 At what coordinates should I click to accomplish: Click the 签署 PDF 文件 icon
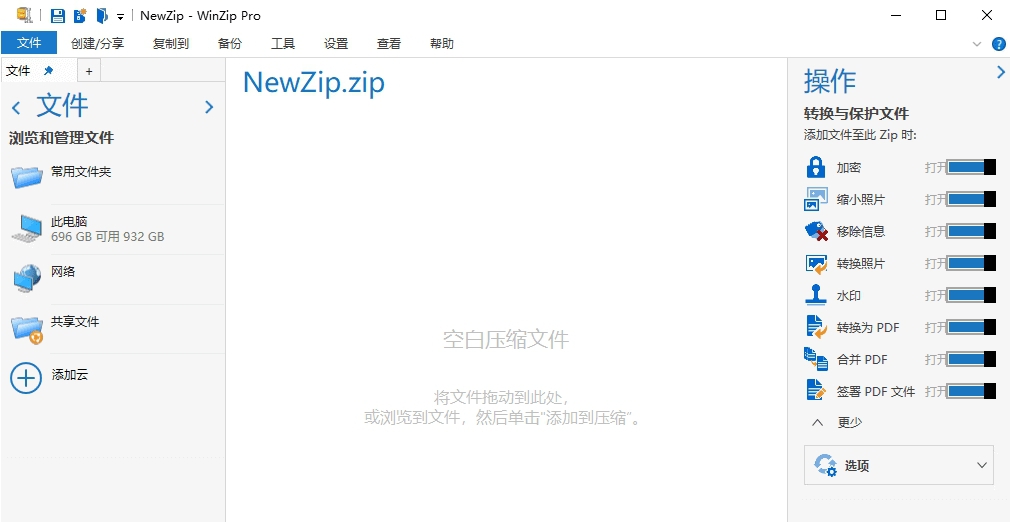(x=816, y=391)
